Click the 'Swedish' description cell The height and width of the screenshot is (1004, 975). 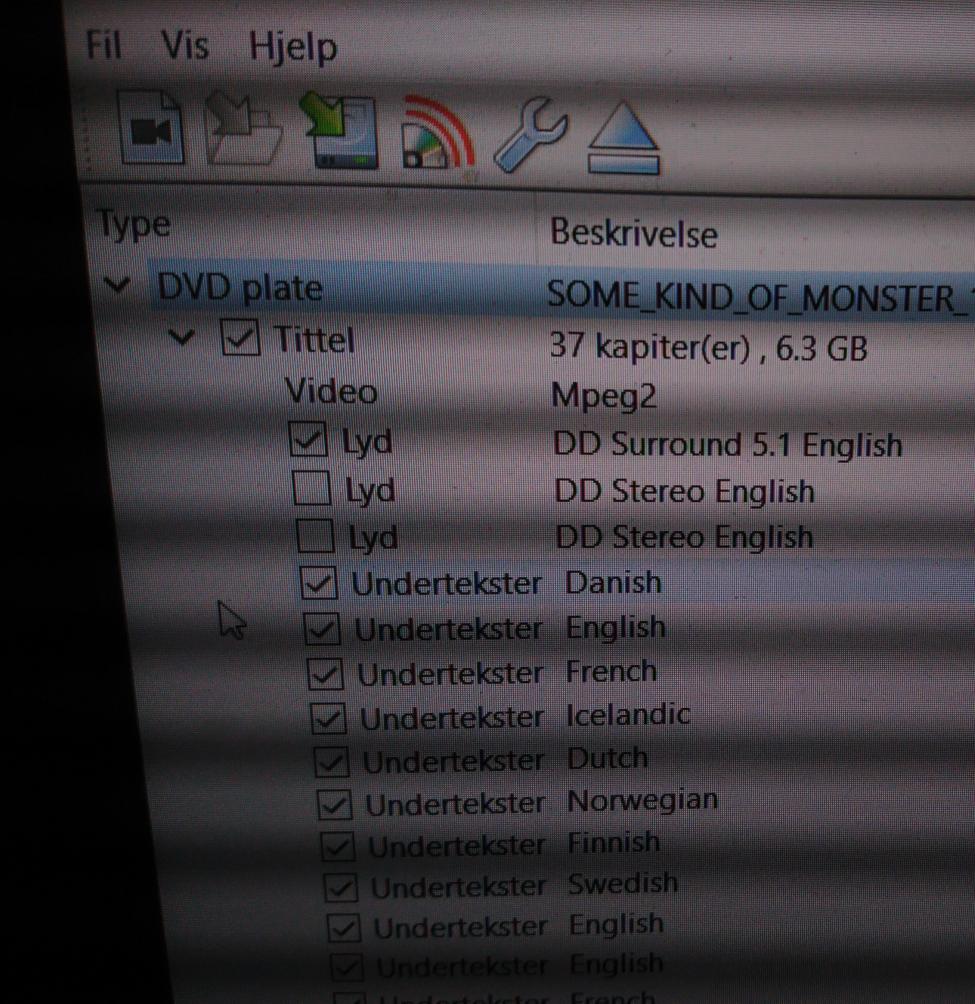pyautogui.click(x=623, y=883)
